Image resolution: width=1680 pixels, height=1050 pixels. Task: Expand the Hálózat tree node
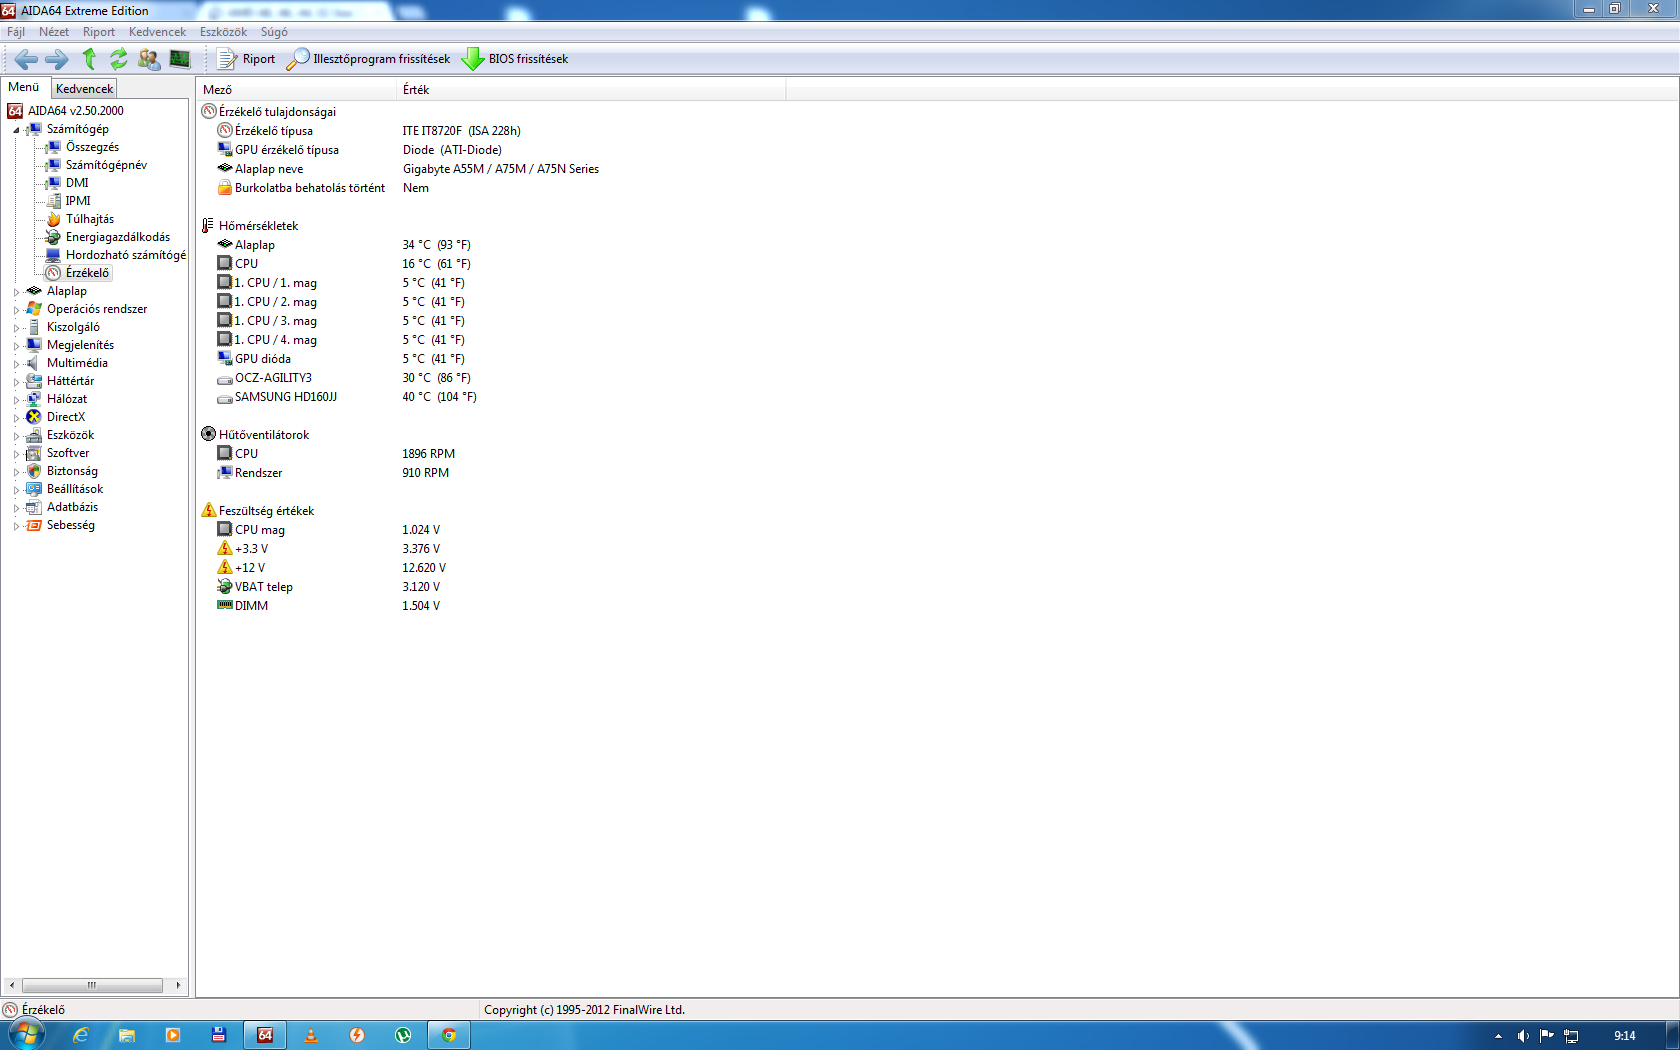point(16,400)
